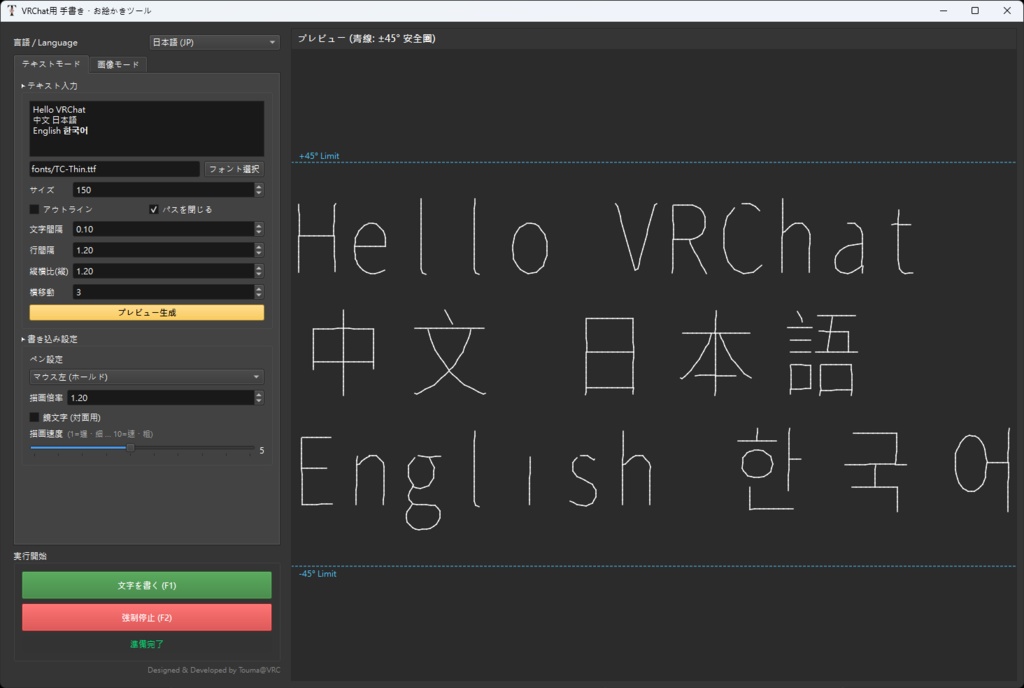This screenshot has height=688, width=1024.
Task: Switch to the 画像モード tab
Action: [117, 62]
